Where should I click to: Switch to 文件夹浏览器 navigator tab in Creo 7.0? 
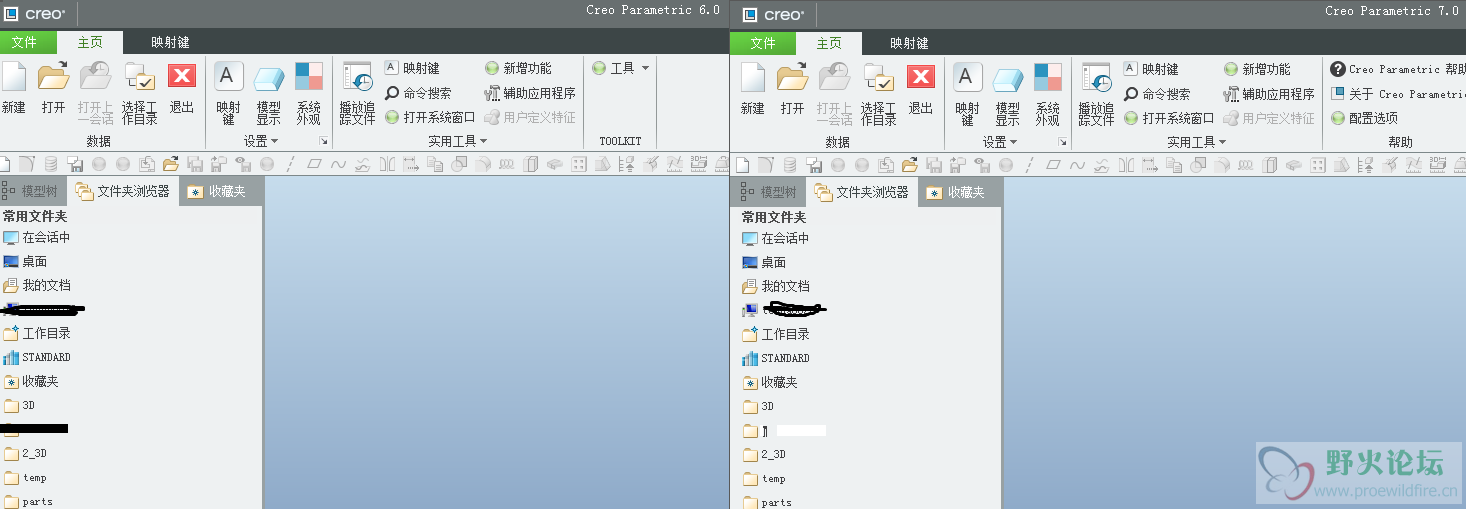point(861,192)
